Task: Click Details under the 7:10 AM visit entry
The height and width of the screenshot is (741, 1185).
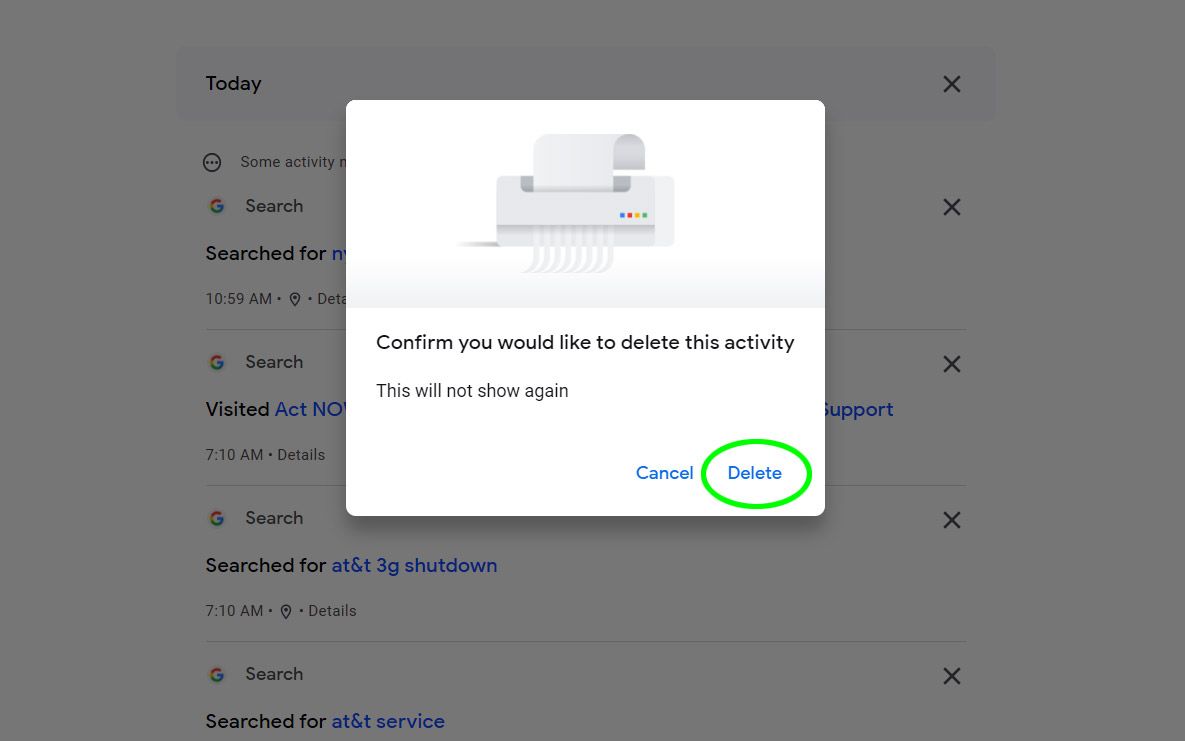Action: (x=299, y=454)
